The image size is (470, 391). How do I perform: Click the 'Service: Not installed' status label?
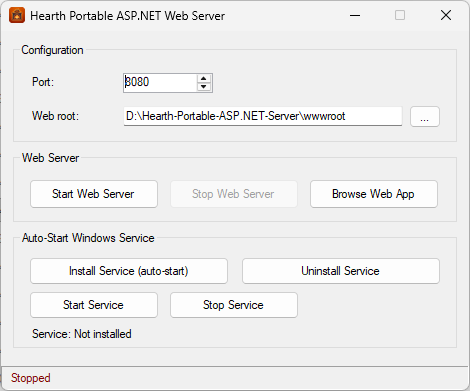82,334
